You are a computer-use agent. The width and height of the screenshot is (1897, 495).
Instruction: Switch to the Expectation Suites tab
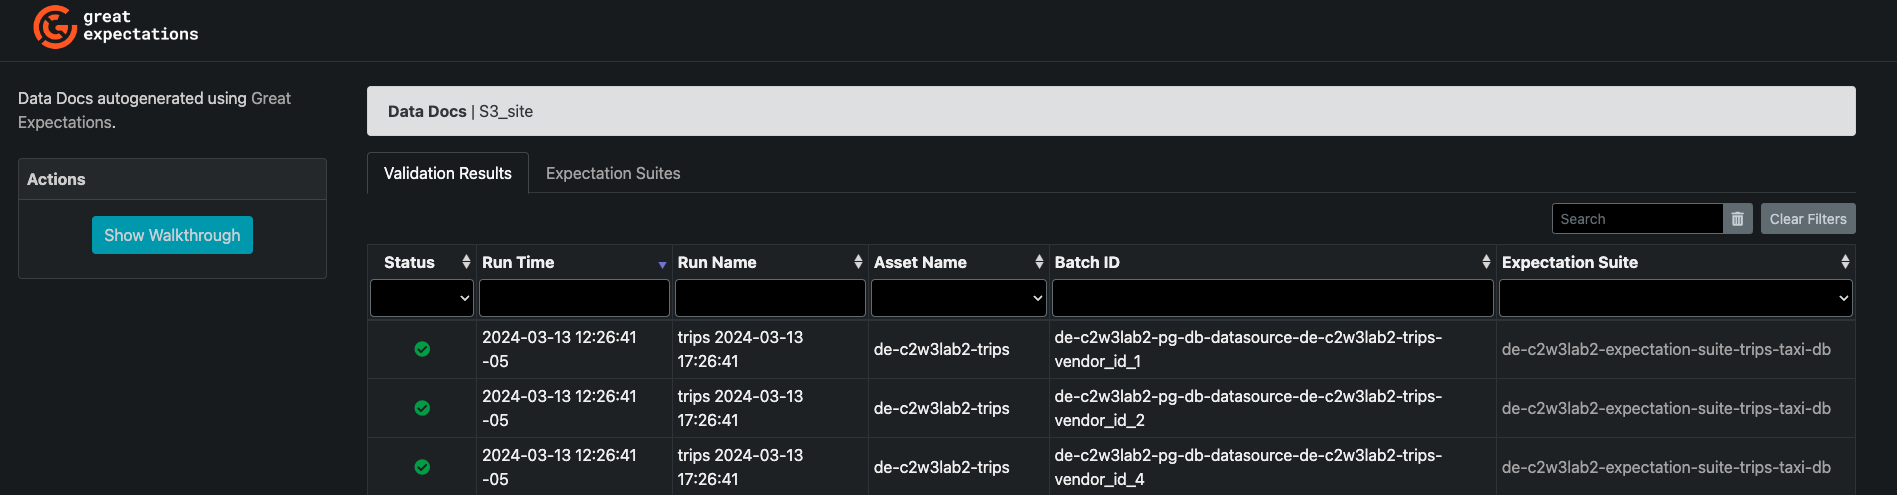[613, 173]
